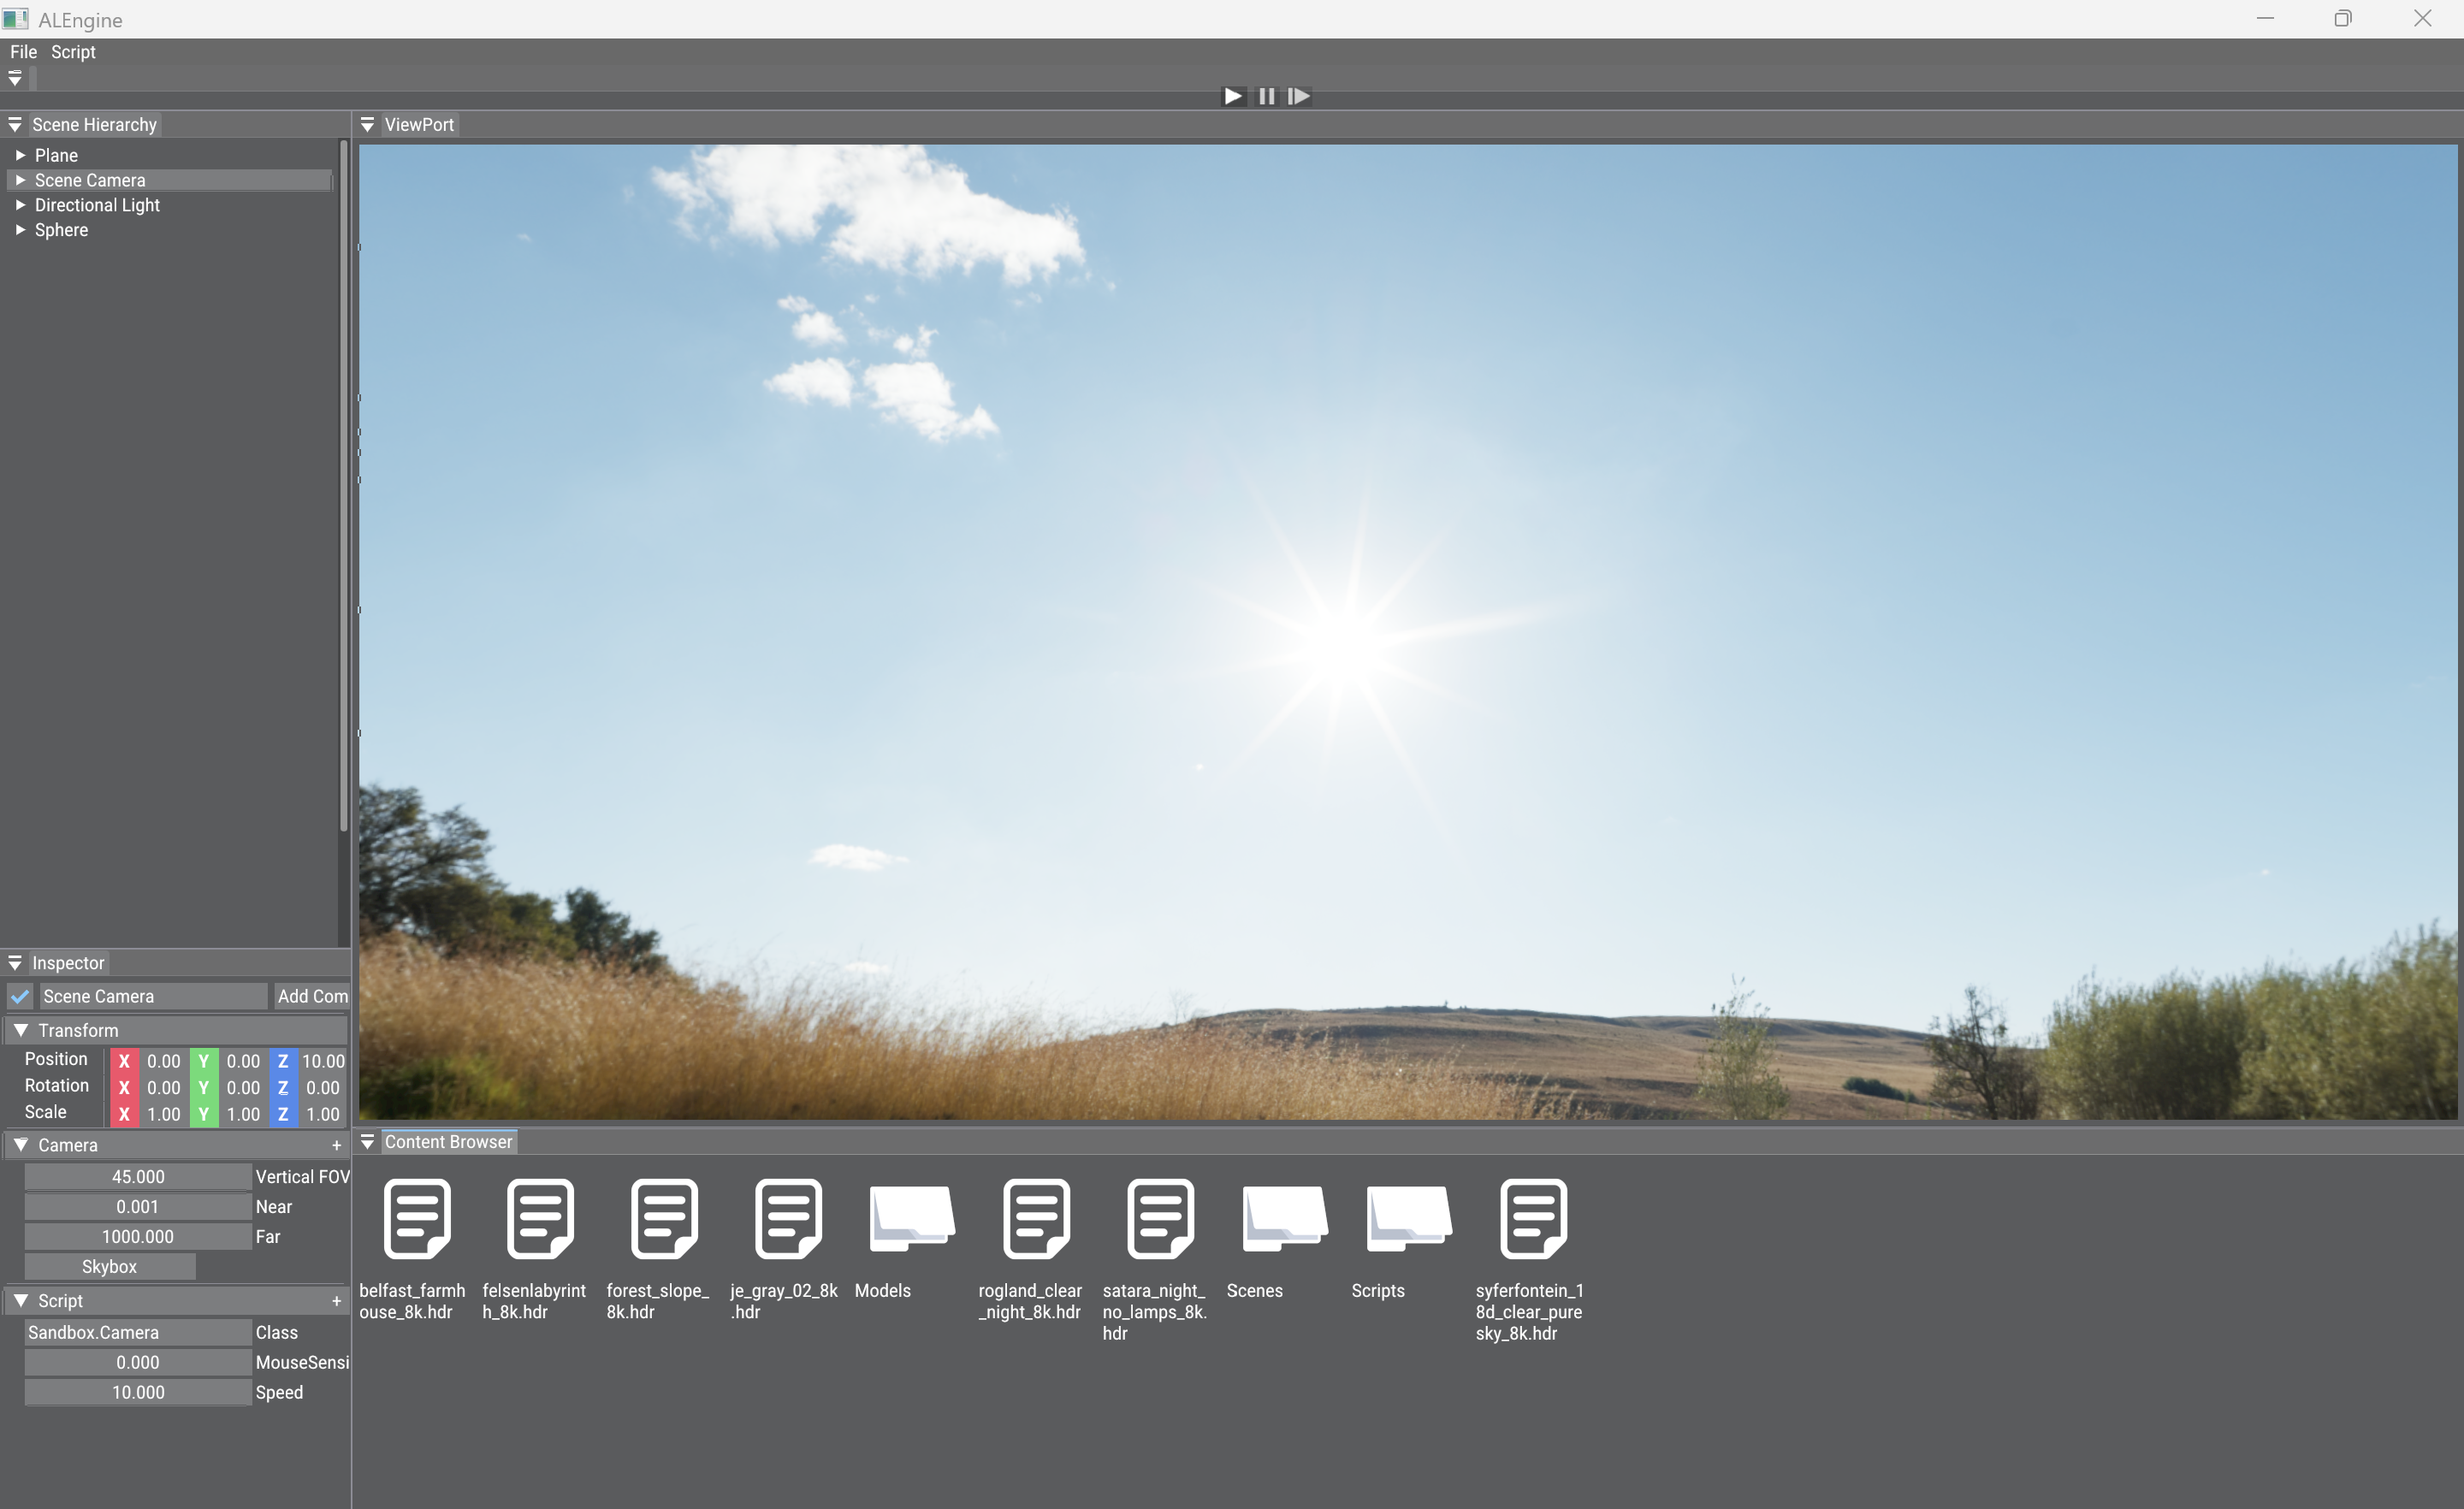Open the Scripts folder
2464x1509 pixels.
(x=1407, y=1217)
